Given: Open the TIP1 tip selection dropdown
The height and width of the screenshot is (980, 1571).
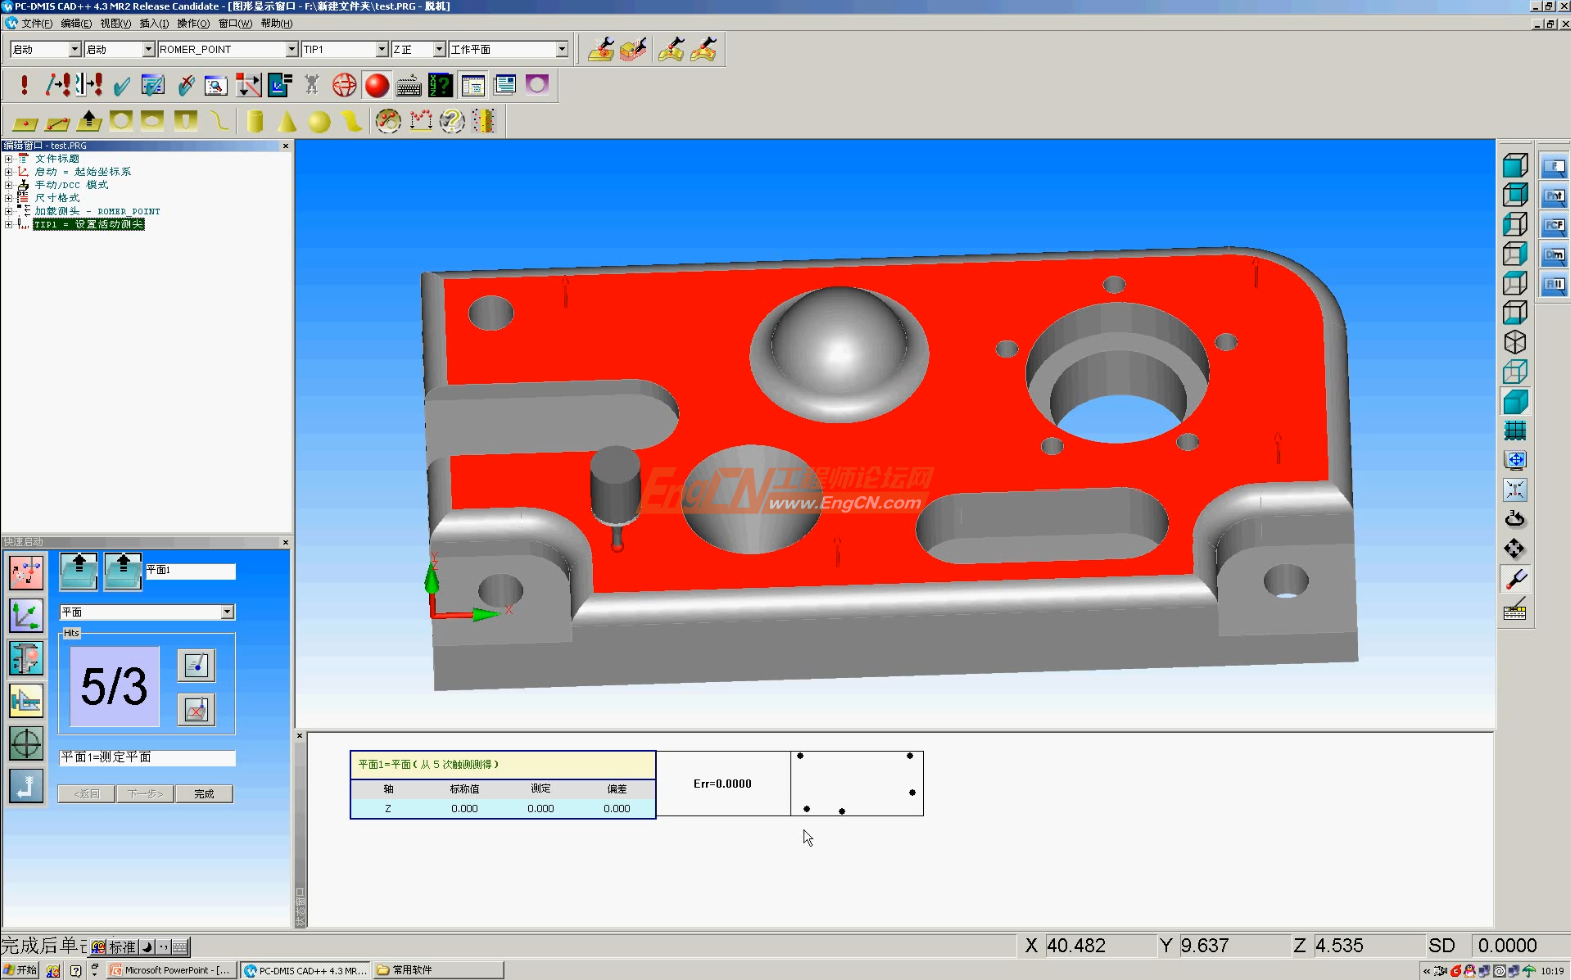Looking at the screenshot, I should 381,49.
